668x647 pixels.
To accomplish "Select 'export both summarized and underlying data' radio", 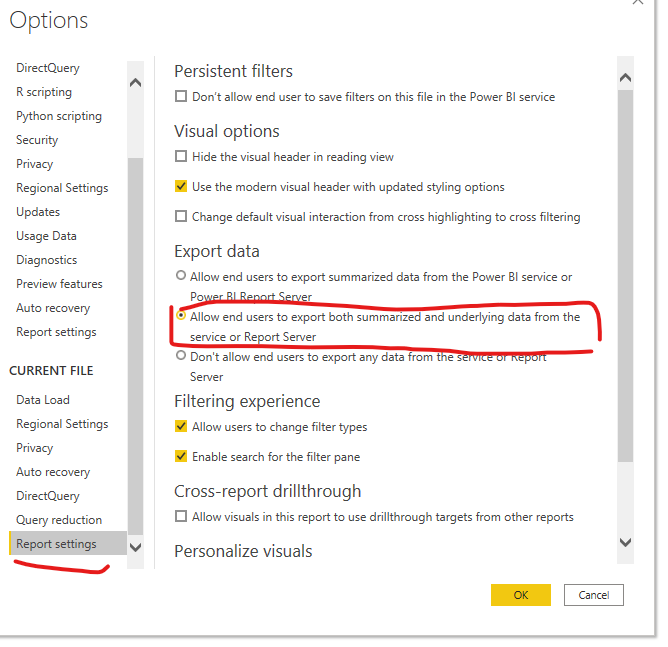I will pyautogui.click(x=181, y=316).
